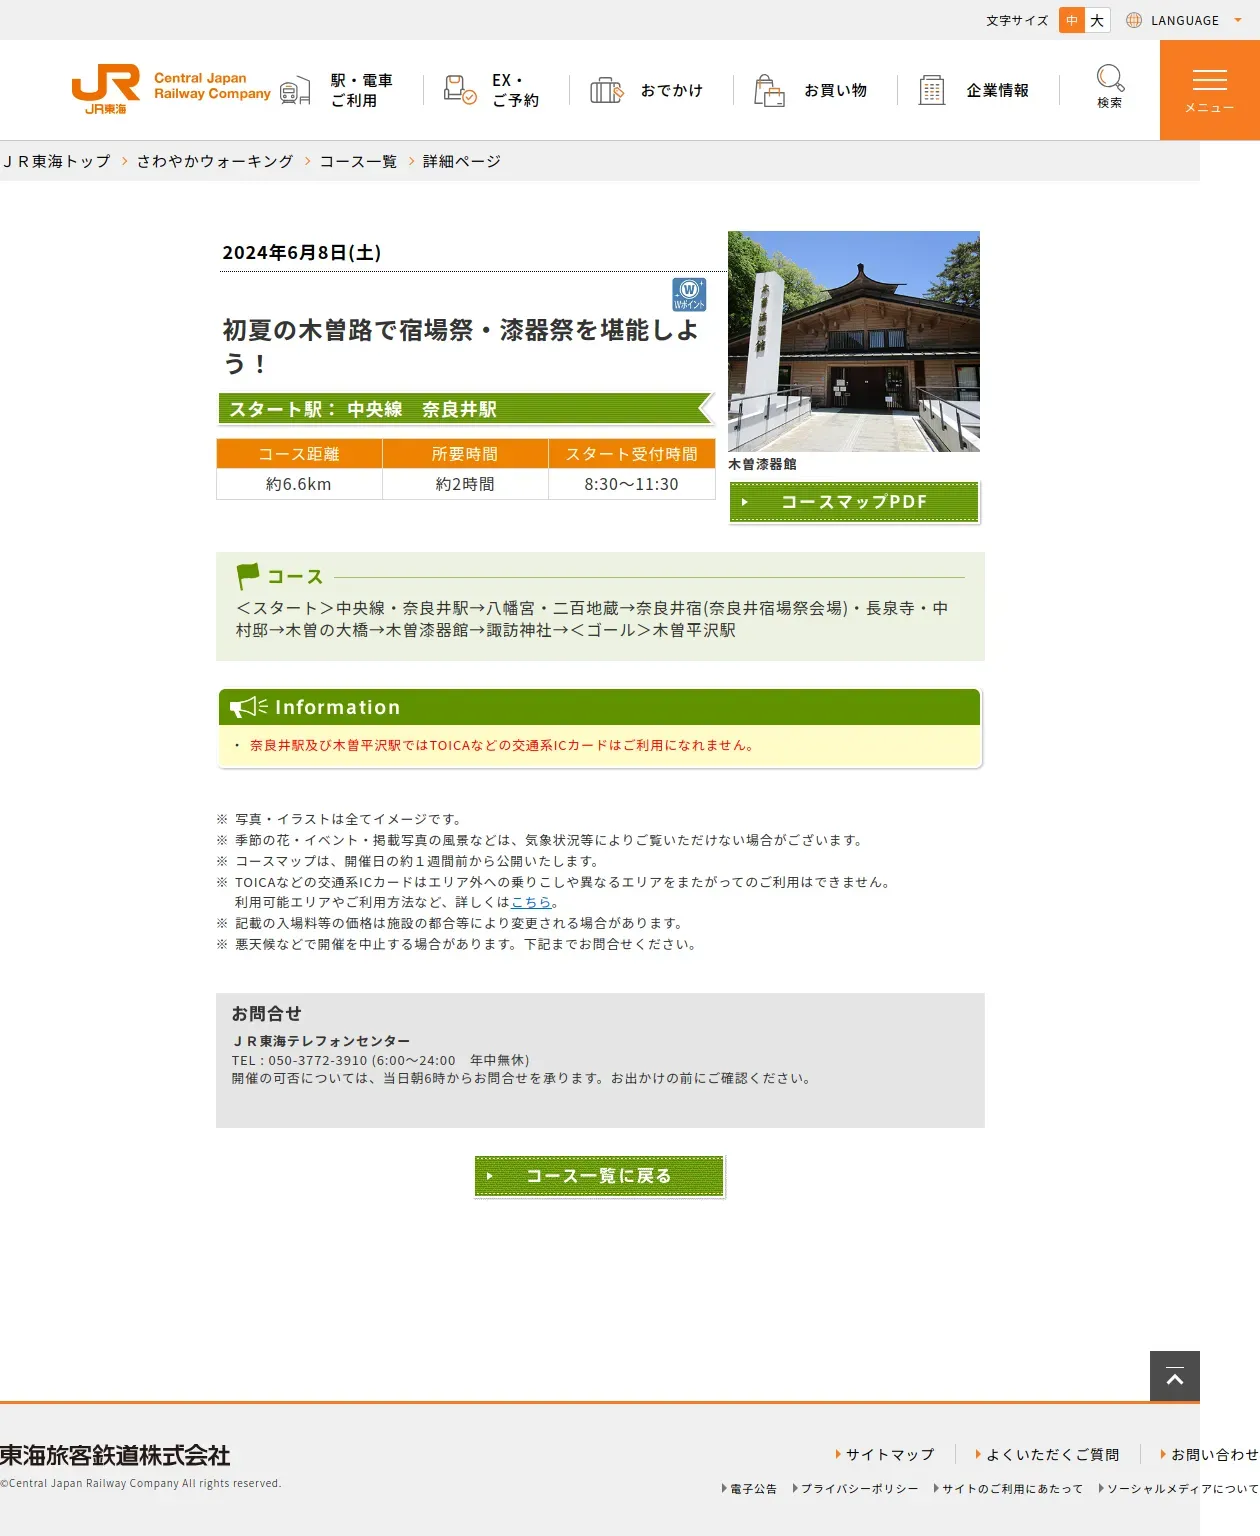This screenshot has height=1536, width=1260.
Task: Open the 駅・電車ご利用 train icon menu
Action: [x=295, y=91]
